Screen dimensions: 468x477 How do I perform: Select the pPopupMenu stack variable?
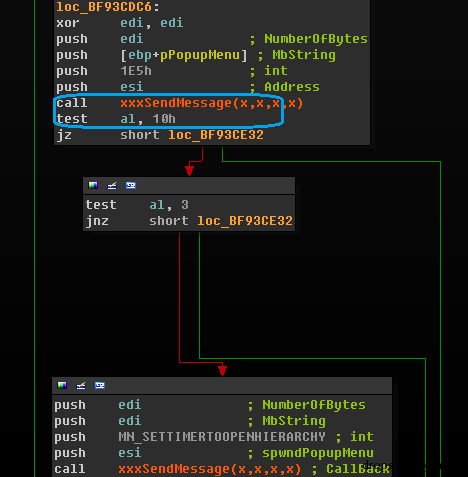click(x=200, y=55)
